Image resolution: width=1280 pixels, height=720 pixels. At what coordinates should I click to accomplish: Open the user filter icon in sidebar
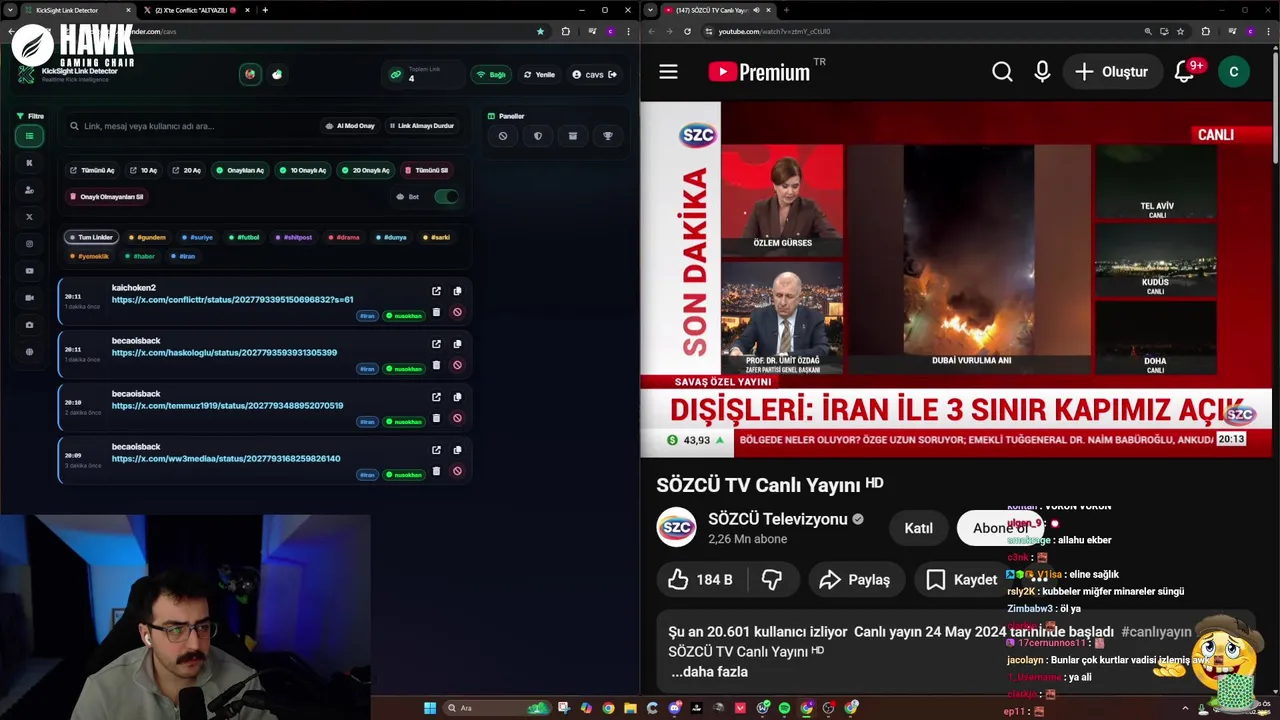pos(29,190)
